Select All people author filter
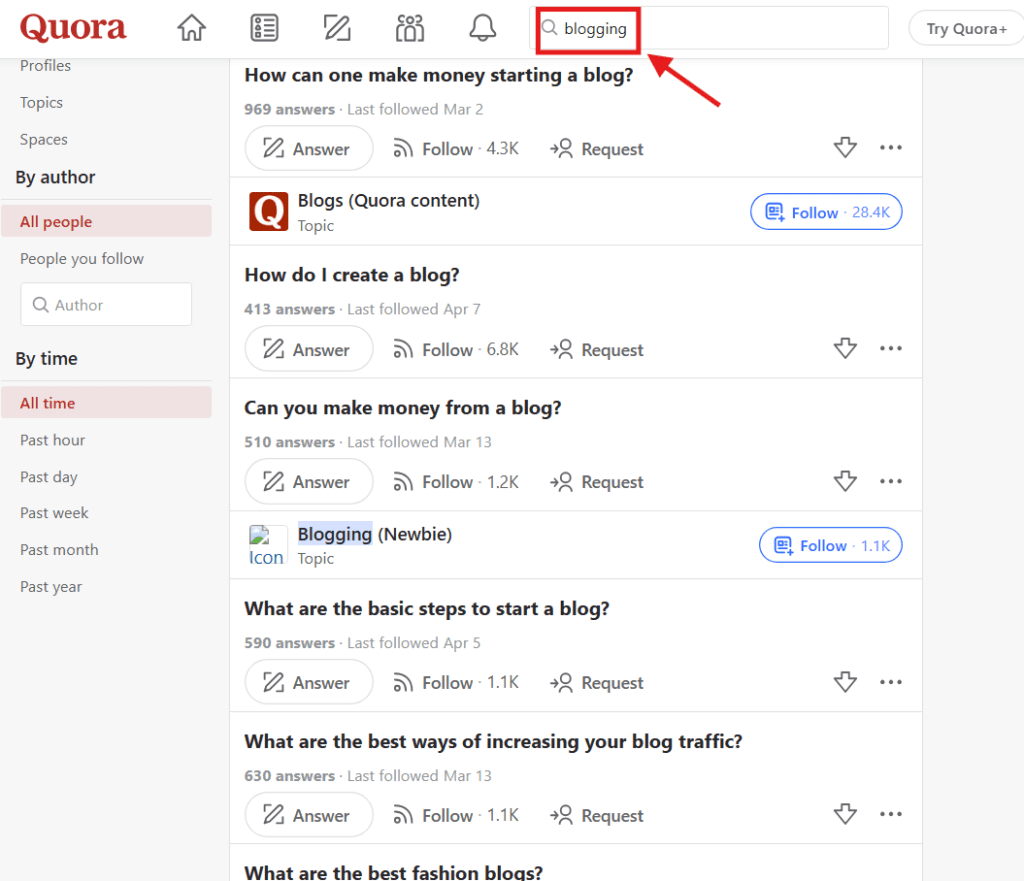This screenshot has height=881, width=1024. tap(106, 221)
